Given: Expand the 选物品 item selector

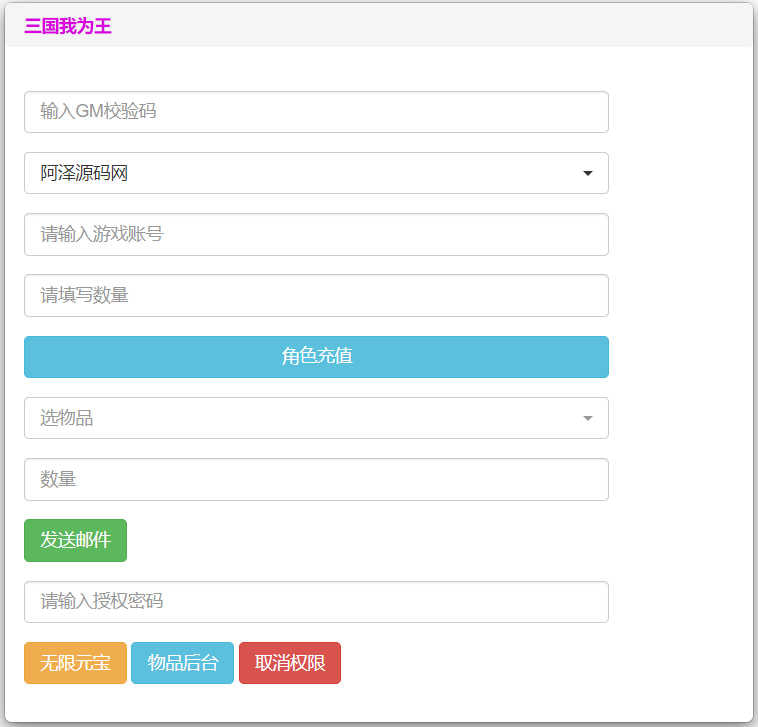Looking at the screenshot, I should (x=316, y=418).
